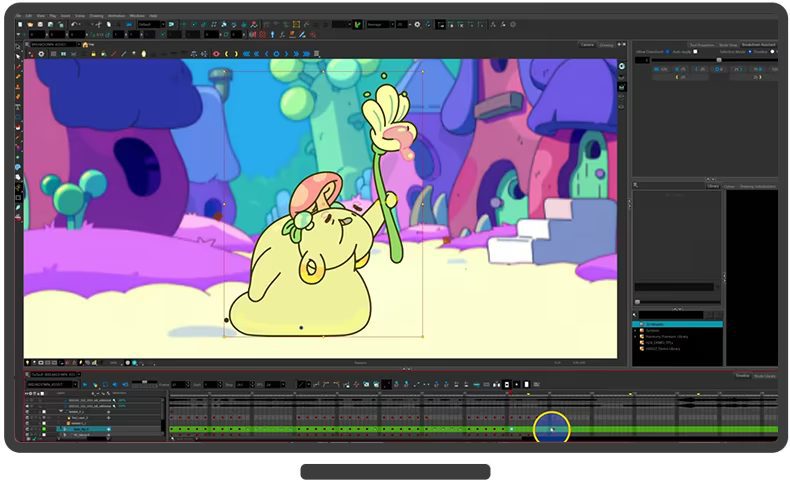
Task: Click the timeline playback speed slider
Action: (x=145, y=382)
